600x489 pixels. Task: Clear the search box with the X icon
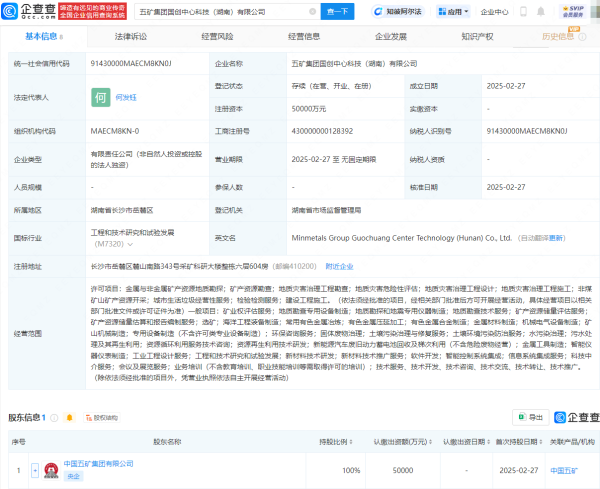(313, 12)
